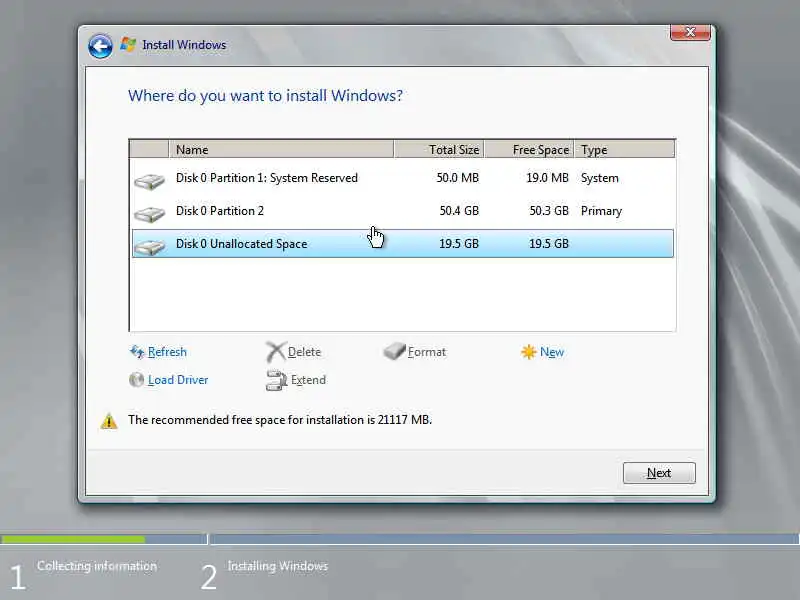Click the New starburst icon
The image size is (800, 600).
[x=529, y=352]
